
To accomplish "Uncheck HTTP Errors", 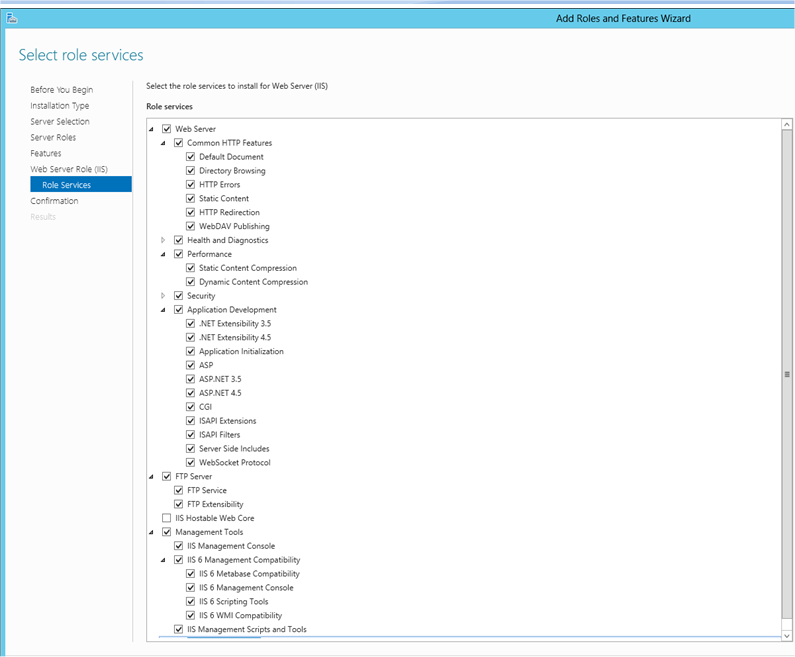I will tap(191, 185).
